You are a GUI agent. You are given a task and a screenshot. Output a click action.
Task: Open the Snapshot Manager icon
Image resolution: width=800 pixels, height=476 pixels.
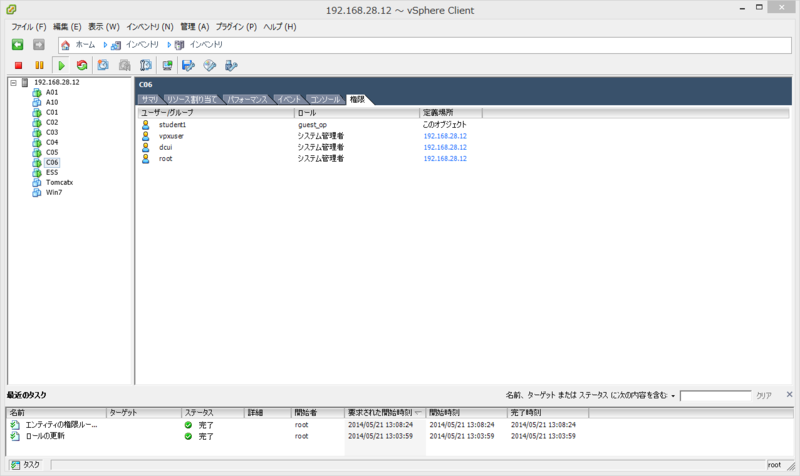[x=146, y=65]
